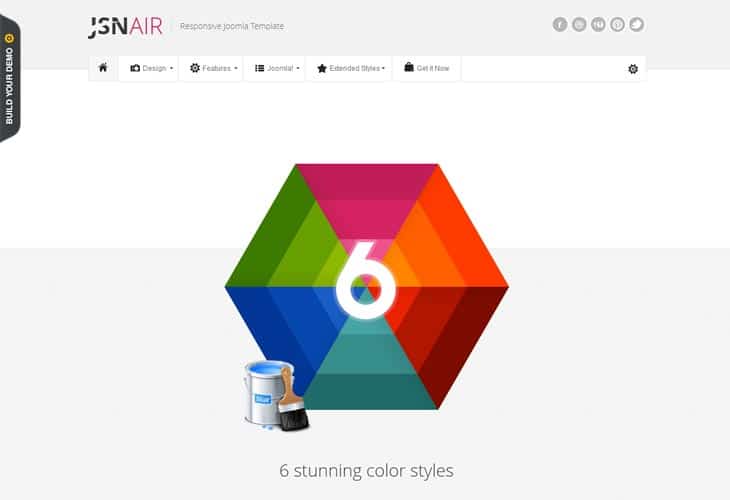
Task: Click the star icon beside Extended Styles
Action: [x=321, y=69]
